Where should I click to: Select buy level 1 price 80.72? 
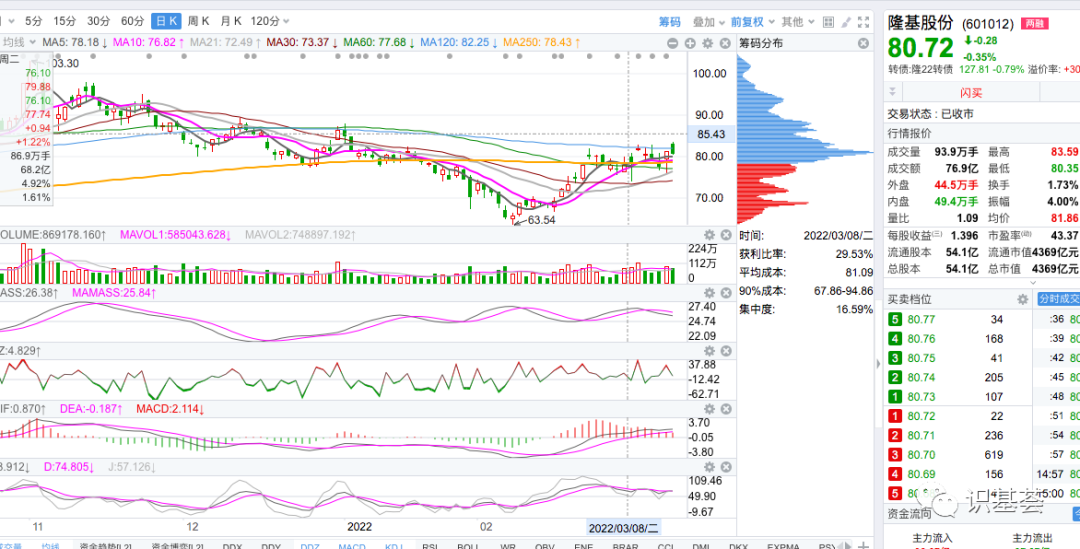(920, 415)
